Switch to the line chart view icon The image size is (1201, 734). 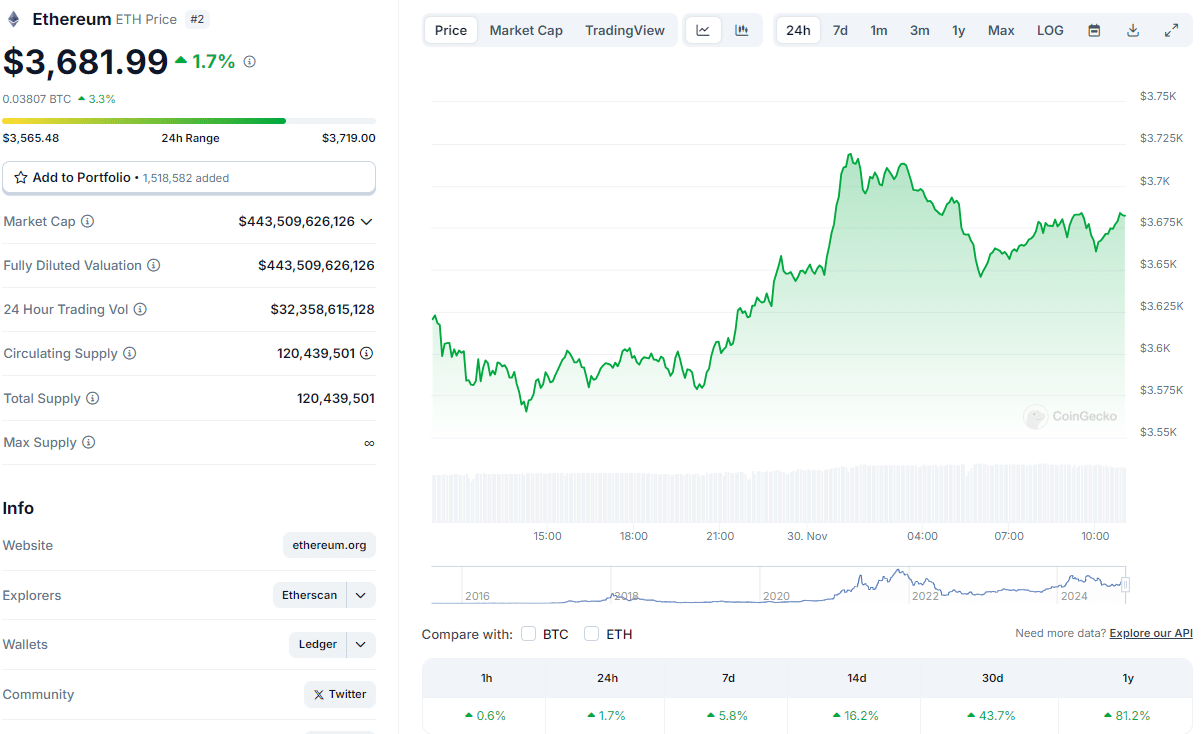[x=703, y=30]
